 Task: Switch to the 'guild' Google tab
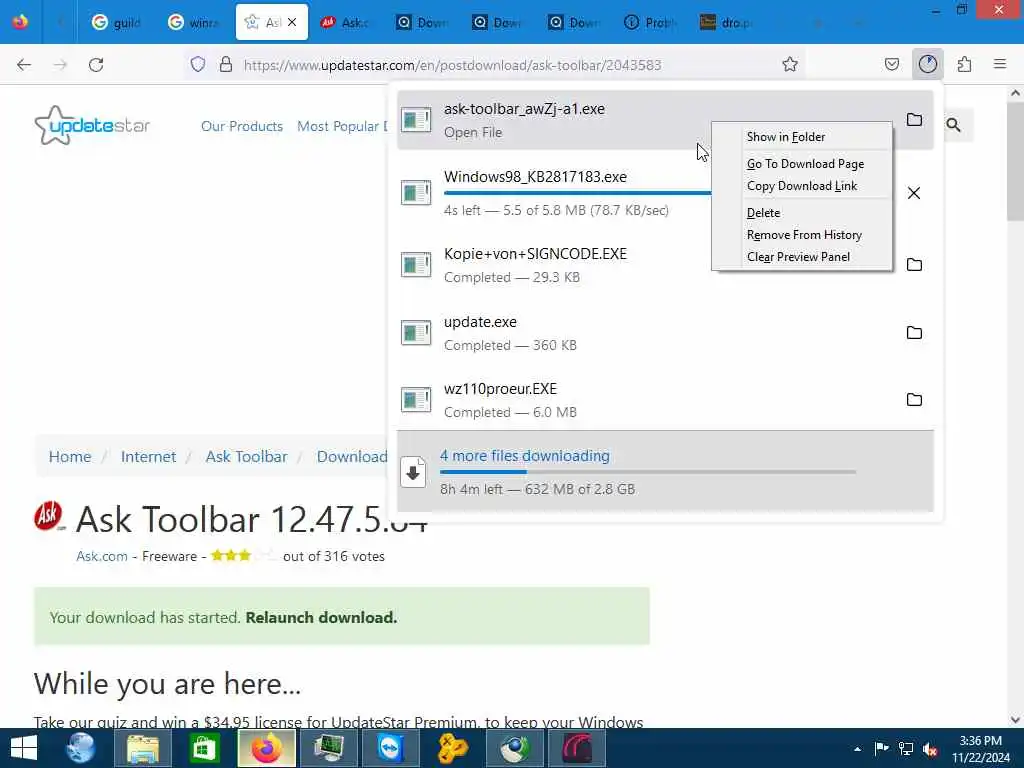[117, 22]
